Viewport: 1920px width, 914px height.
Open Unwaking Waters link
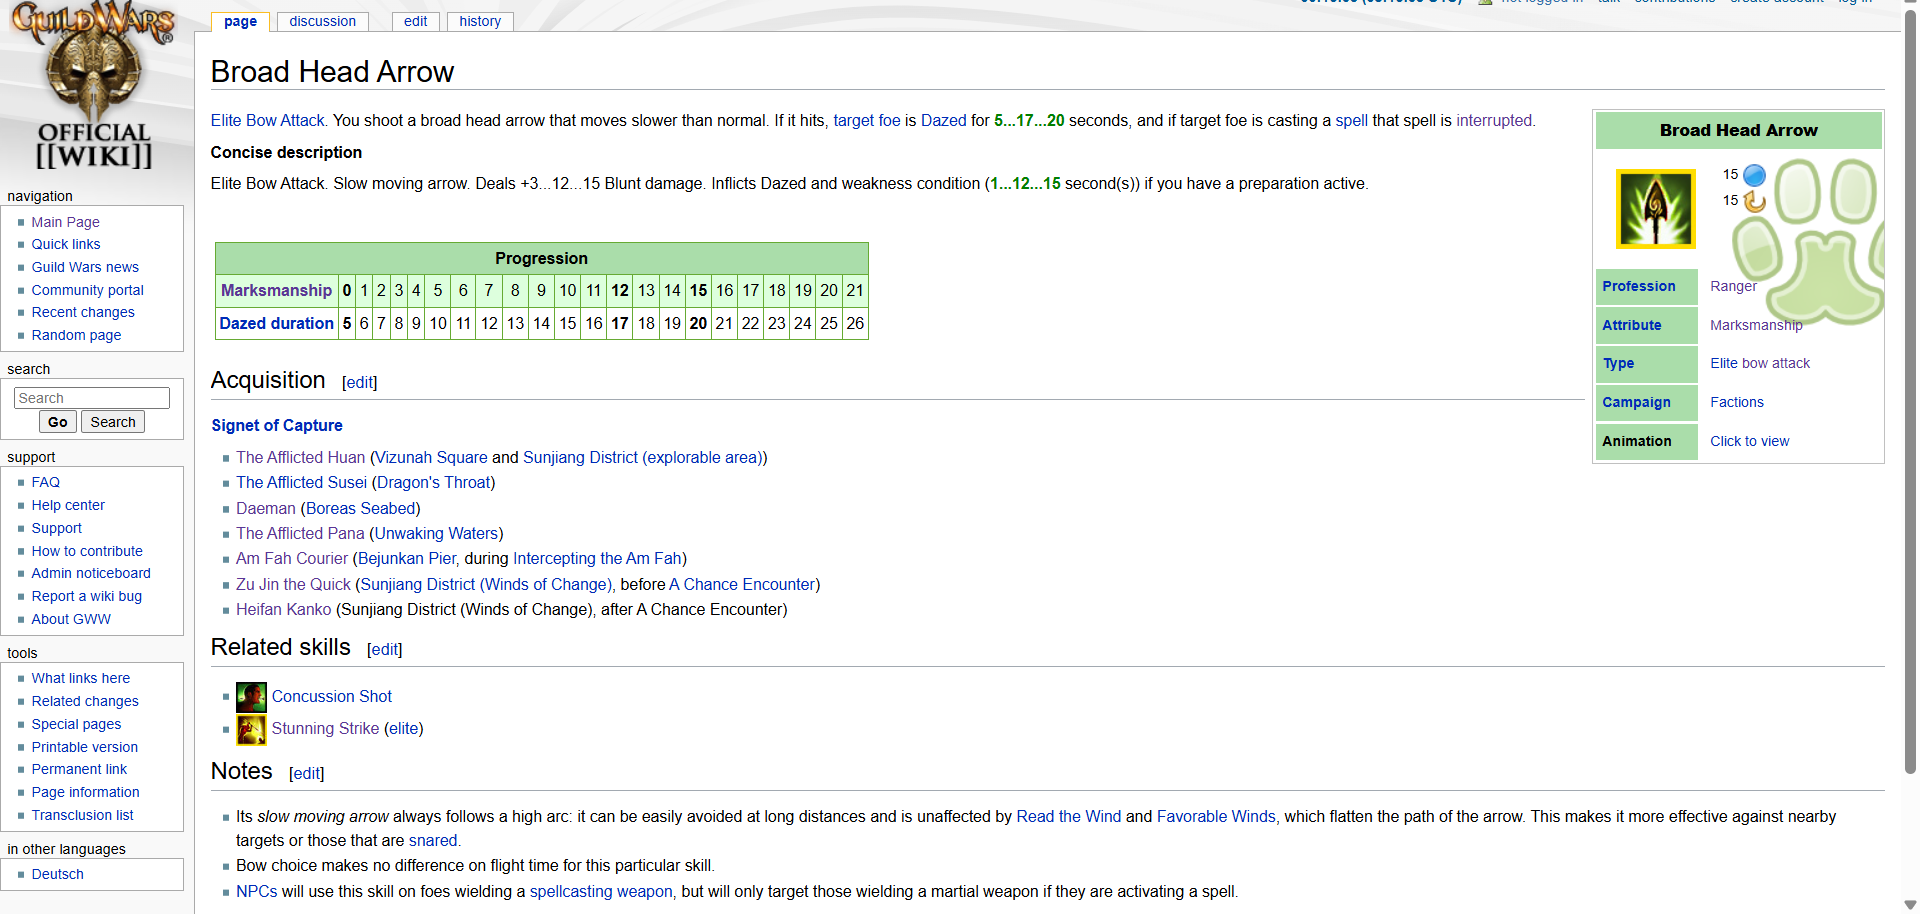436,533
